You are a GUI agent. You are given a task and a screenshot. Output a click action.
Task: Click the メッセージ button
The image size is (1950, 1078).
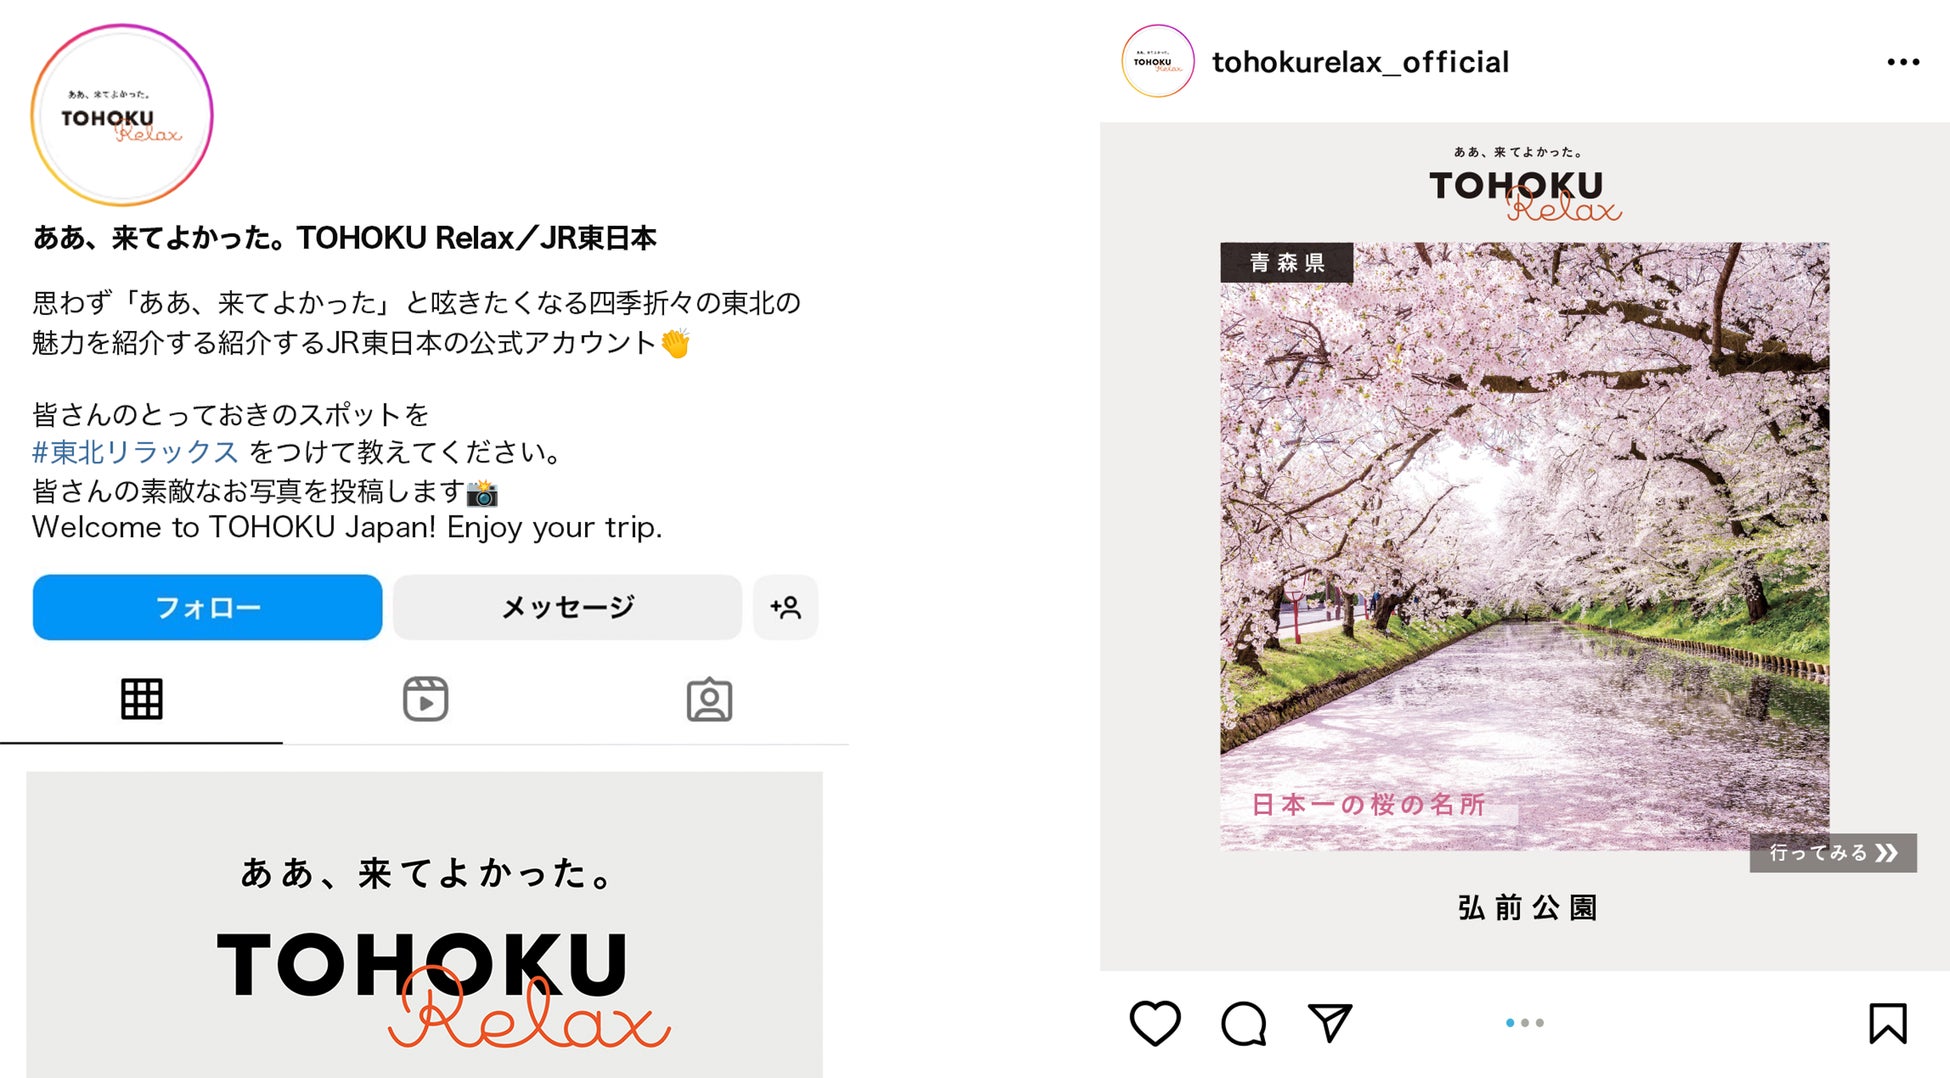pos(567,607)
